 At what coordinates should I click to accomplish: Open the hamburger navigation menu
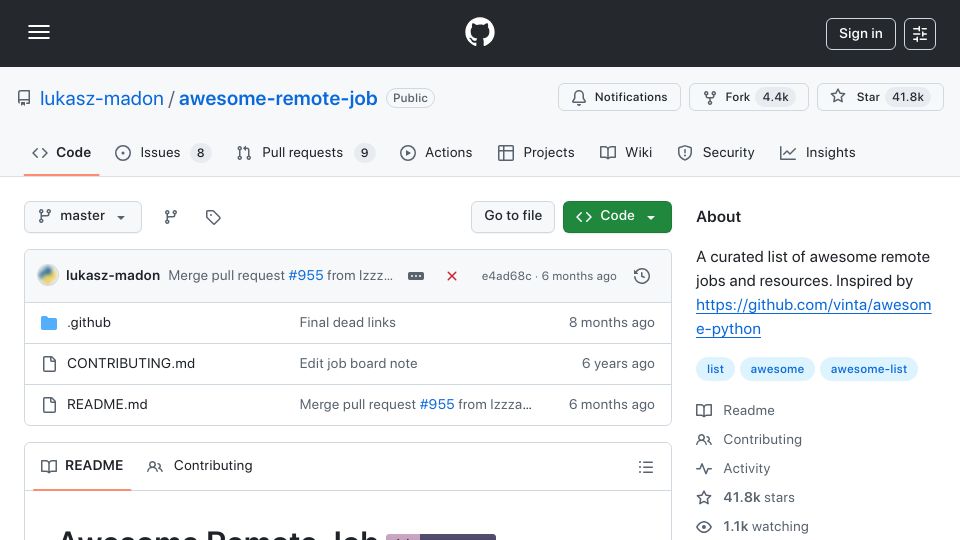click(x=39, y=32)
